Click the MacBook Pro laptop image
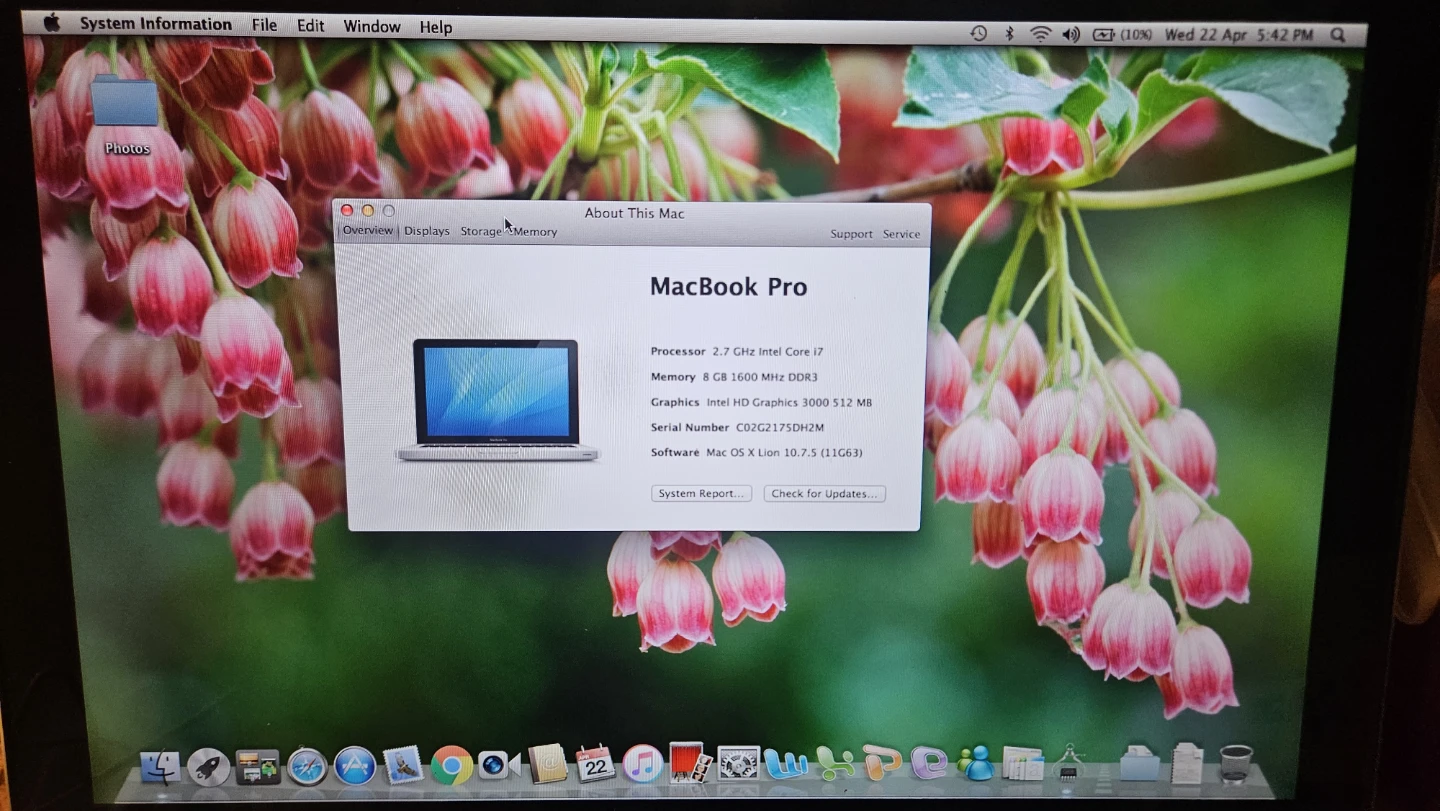 click(x=497, y=400)
